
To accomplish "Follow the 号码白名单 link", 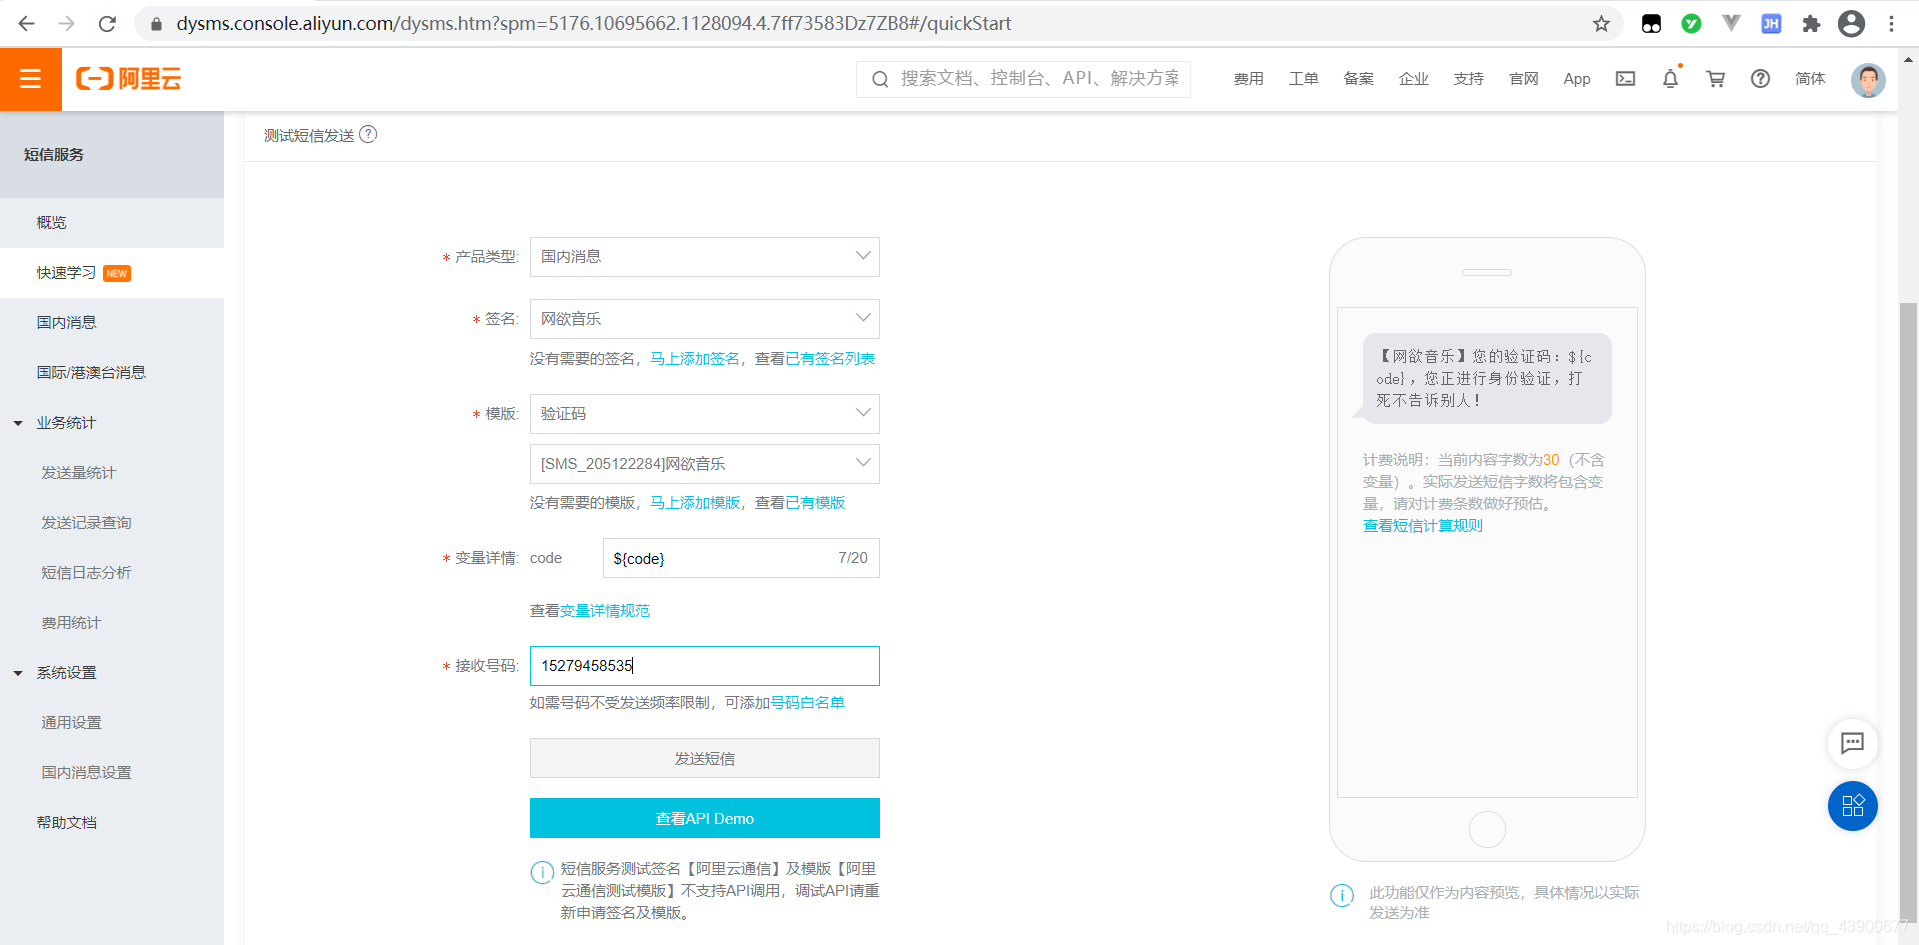I will (807, 703).
